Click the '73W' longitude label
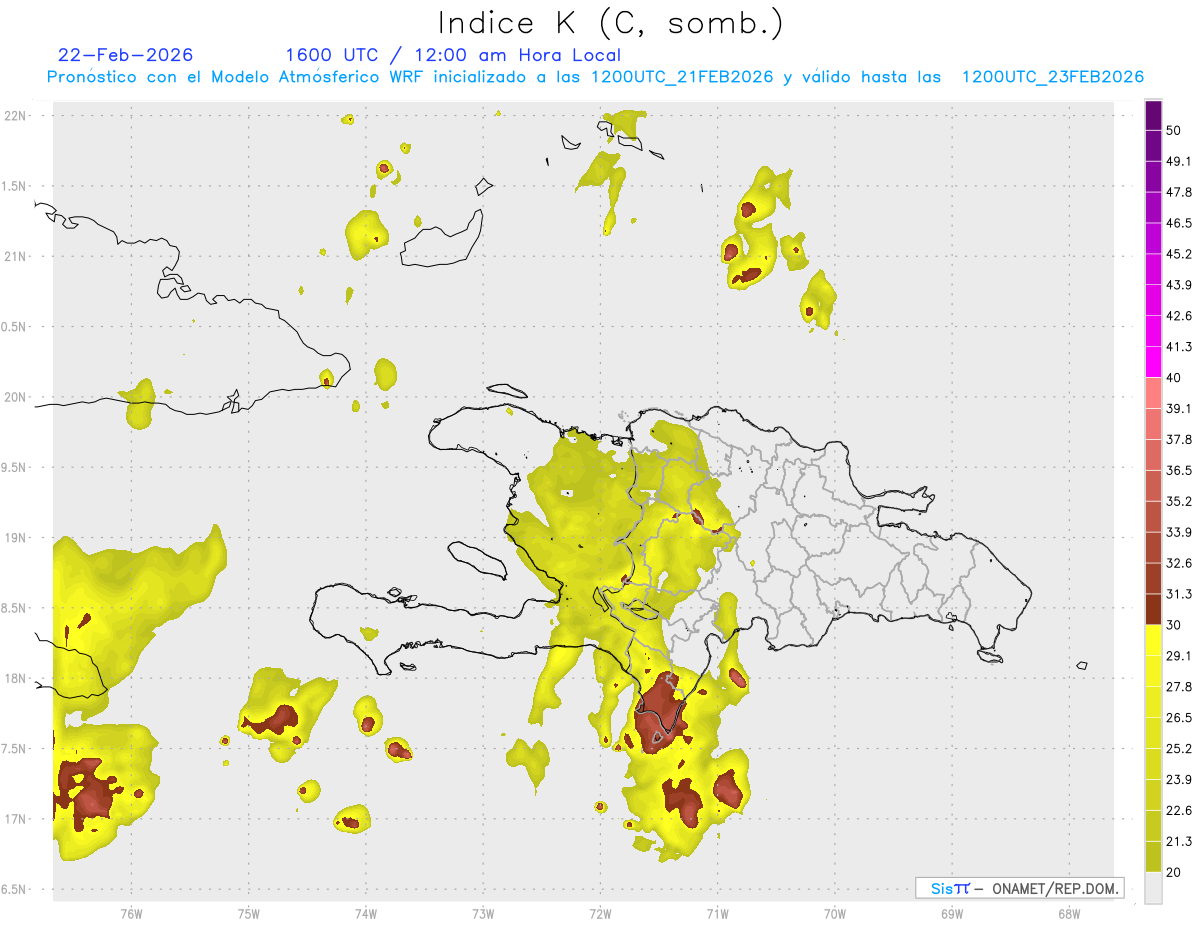The image size is (1200, 927). [x=483, y=913]
